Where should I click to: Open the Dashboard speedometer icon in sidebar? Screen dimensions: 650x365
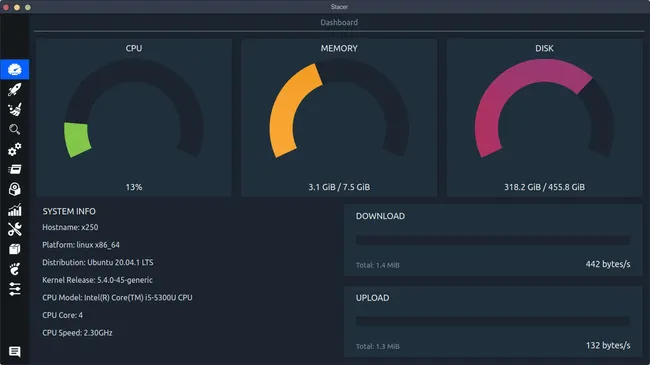pos(15,69)
